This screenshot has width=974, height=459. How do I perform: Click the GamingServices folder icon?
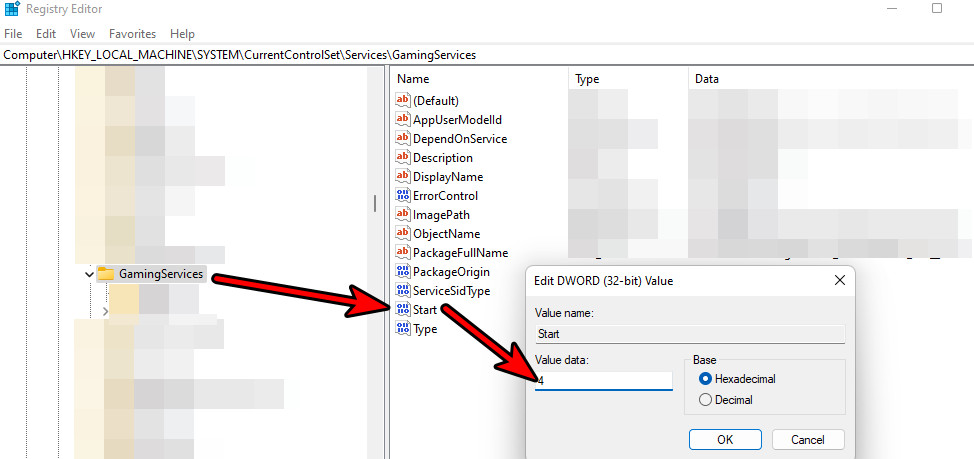pyautogui.click(x=106, y=274)
